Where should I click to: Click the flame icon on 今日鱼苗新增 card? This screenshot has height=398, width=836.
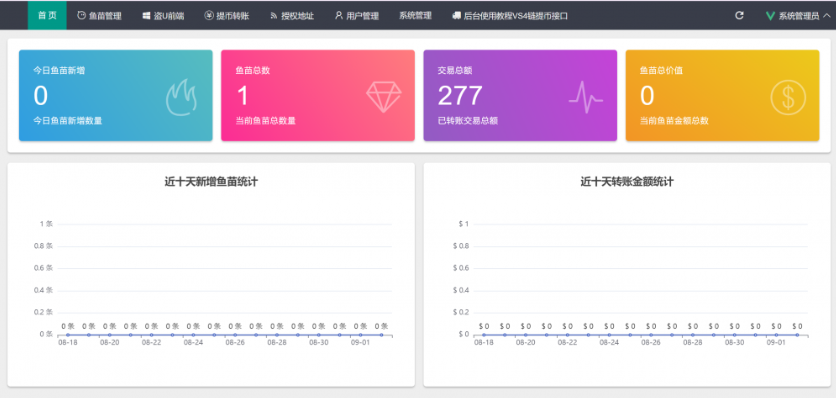pyautogui.click(x=181, y=97)
